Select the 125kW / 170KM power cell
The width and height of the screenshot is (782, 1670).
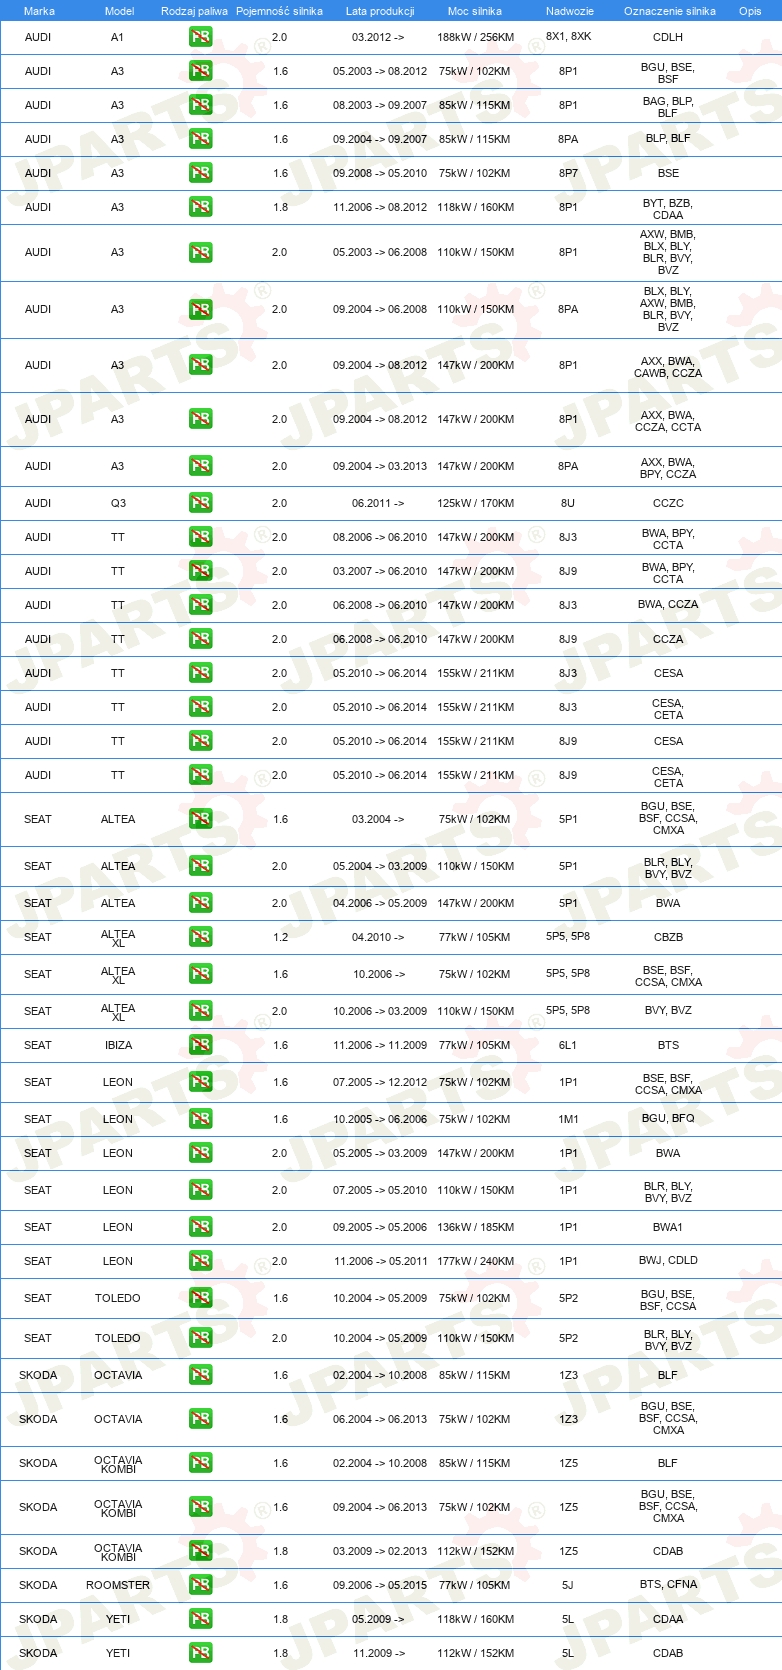click(x=476, y=503)
